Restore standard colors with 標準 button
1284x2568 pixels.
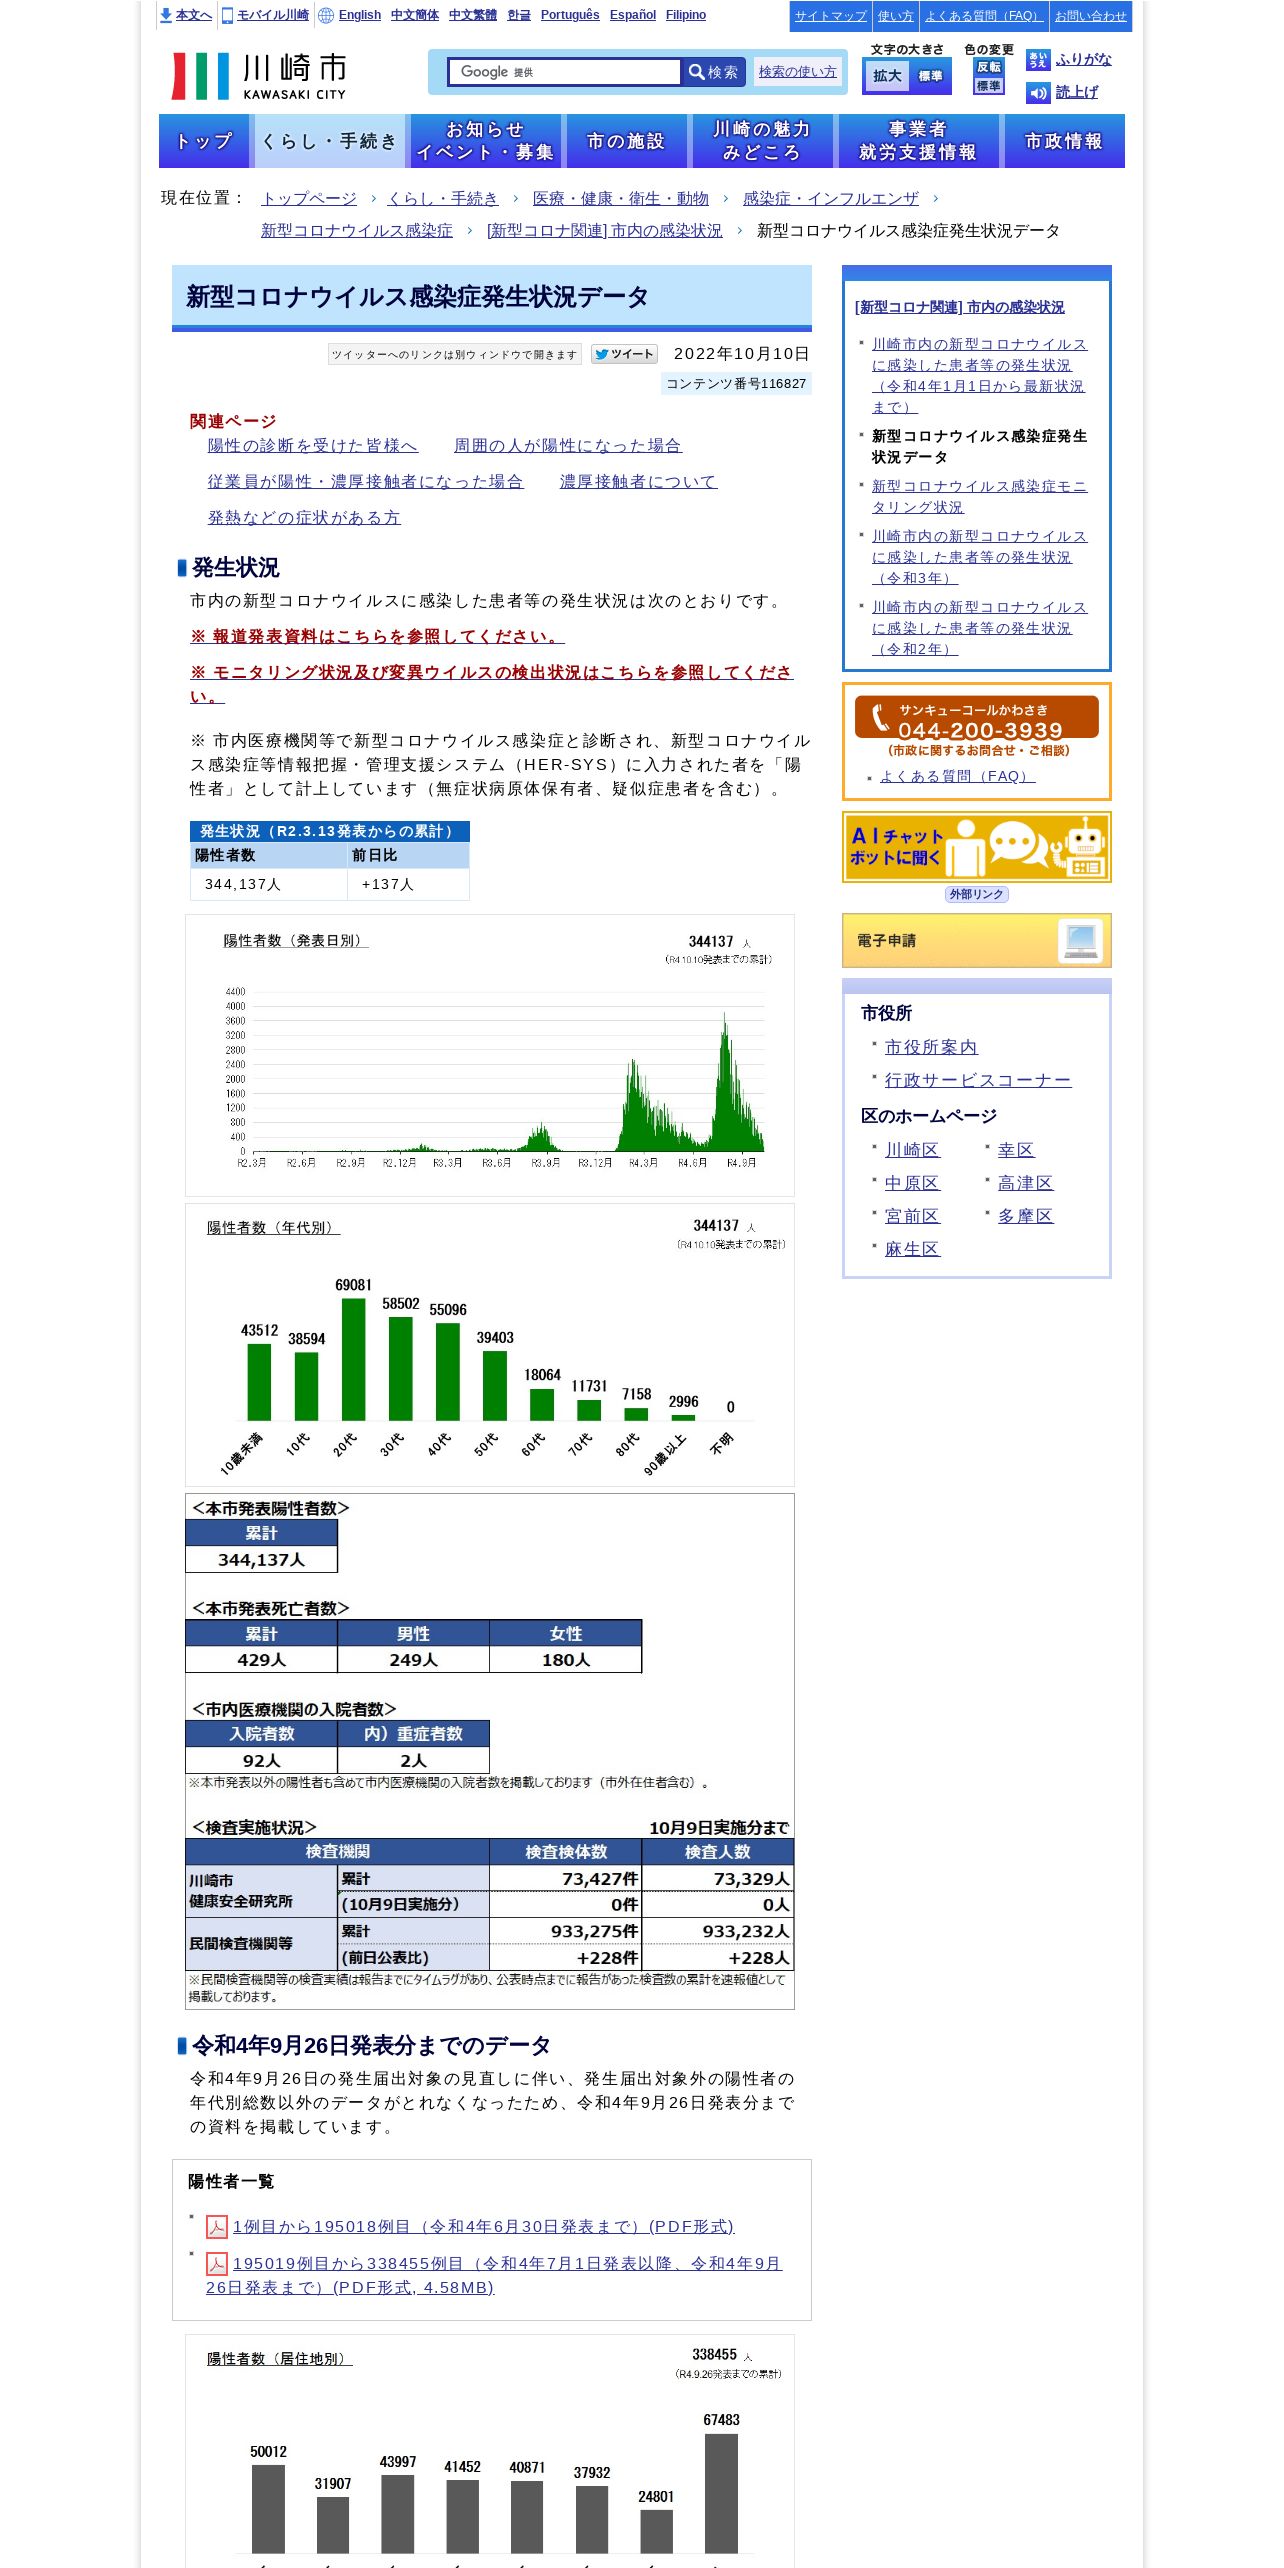(989, 86)
